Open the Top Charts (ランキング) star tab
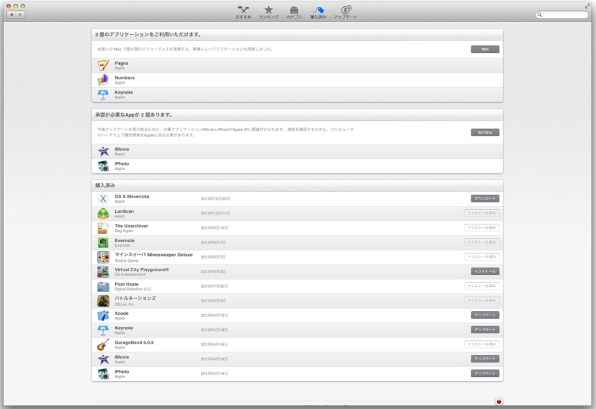596x409 pixels. (x=269, y=12)
